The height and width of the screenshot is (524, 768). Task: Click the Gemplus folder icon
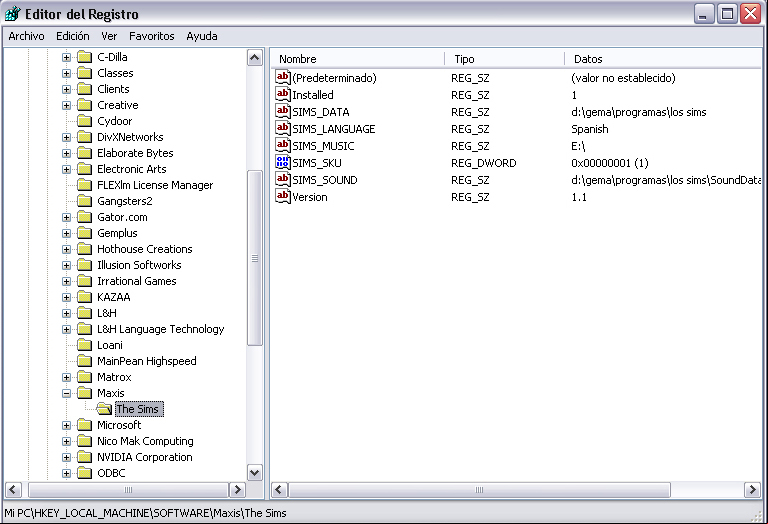click(x=85, y=233)
